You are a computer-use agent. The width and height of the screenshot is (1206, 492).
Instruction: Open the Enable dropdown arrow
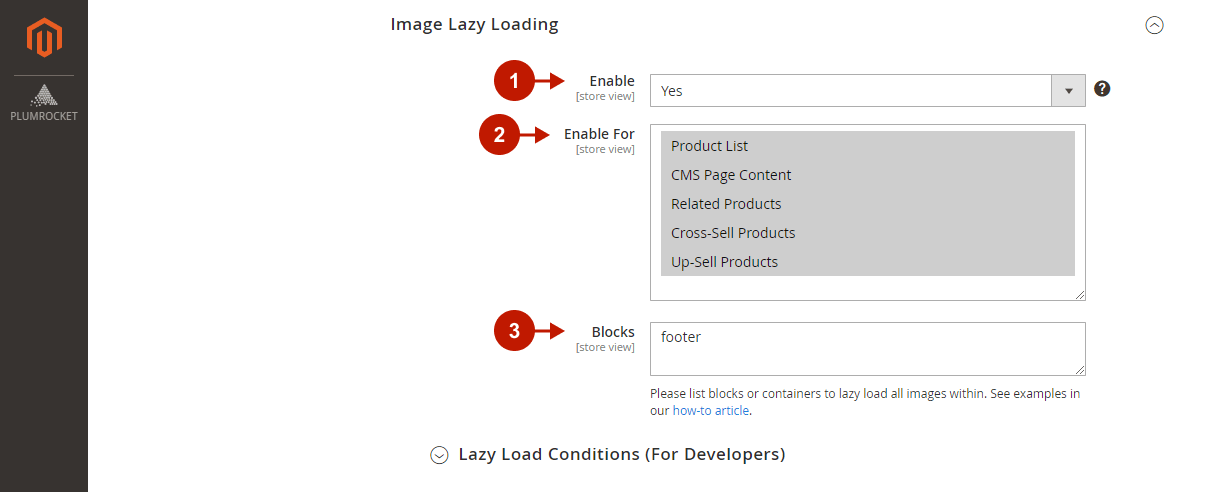pos(1068,91)
